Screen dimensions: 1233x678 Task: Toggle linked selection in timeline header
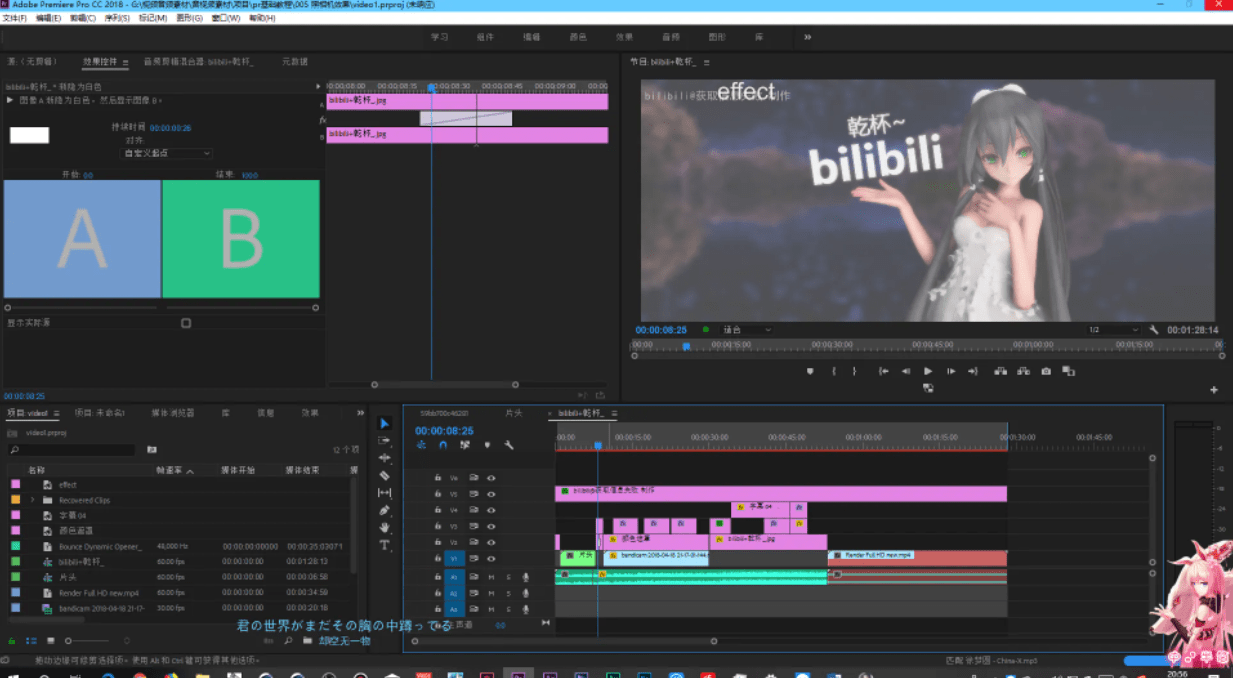(465, 445)
